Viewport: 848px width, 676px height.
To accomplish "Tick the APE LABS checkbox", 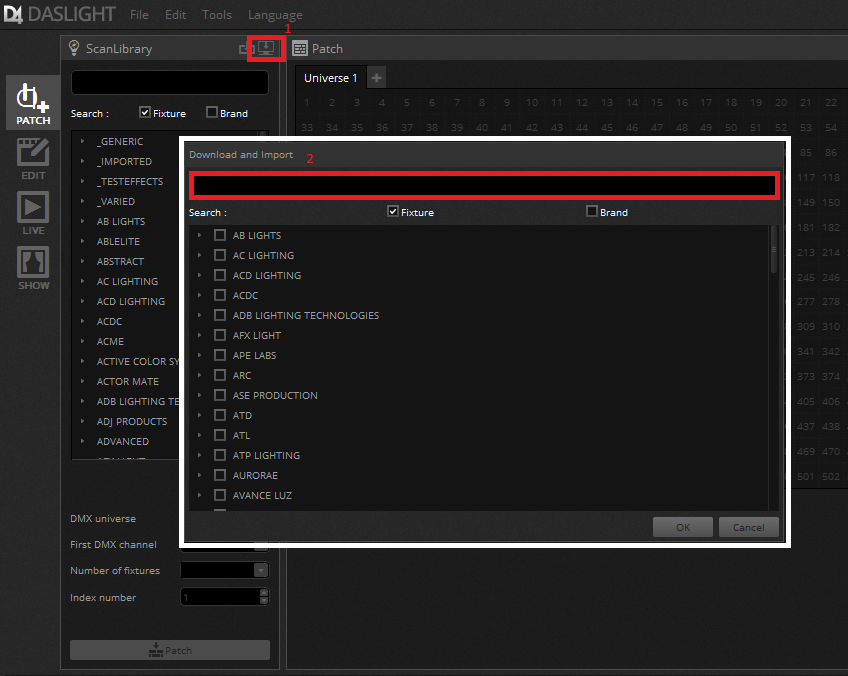I will (x=220, y=355).
